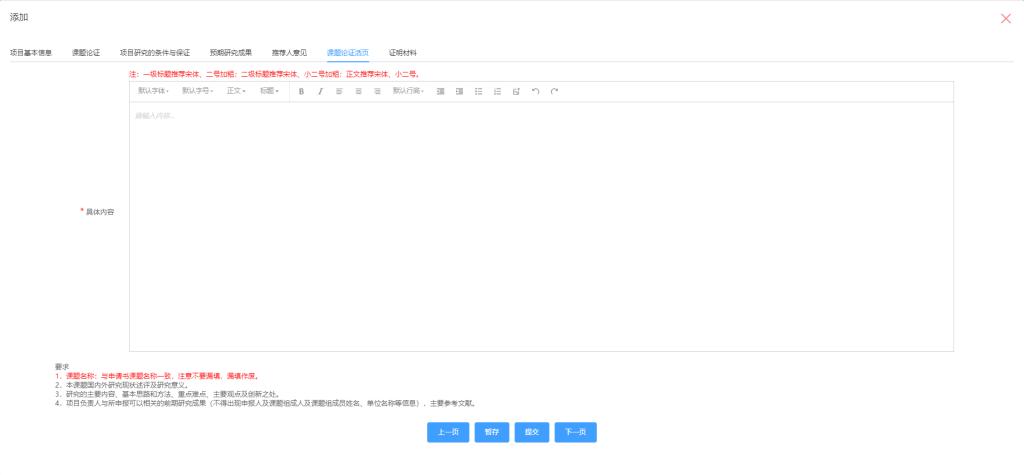1024x475 pixels.
Task: Open the 默认字体 font dropdown
Action: tap(153, 91)
